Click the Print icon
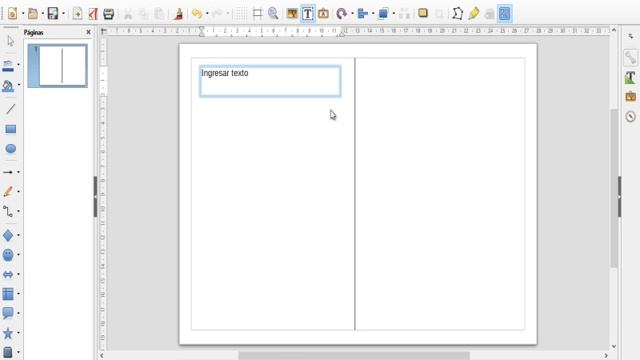Viewport: 640px width, 360px height. [109, 13]
